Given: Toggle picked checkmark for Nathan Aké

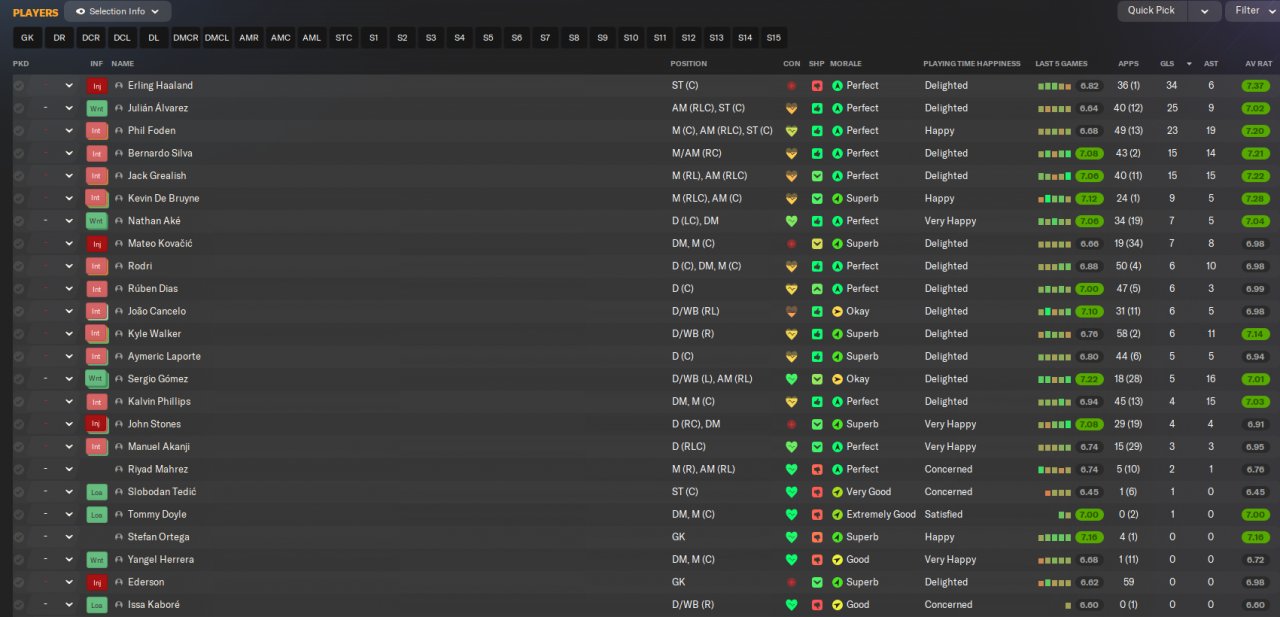Looking at the screenshot, I should pyautogui.click(x=19, y=221).
